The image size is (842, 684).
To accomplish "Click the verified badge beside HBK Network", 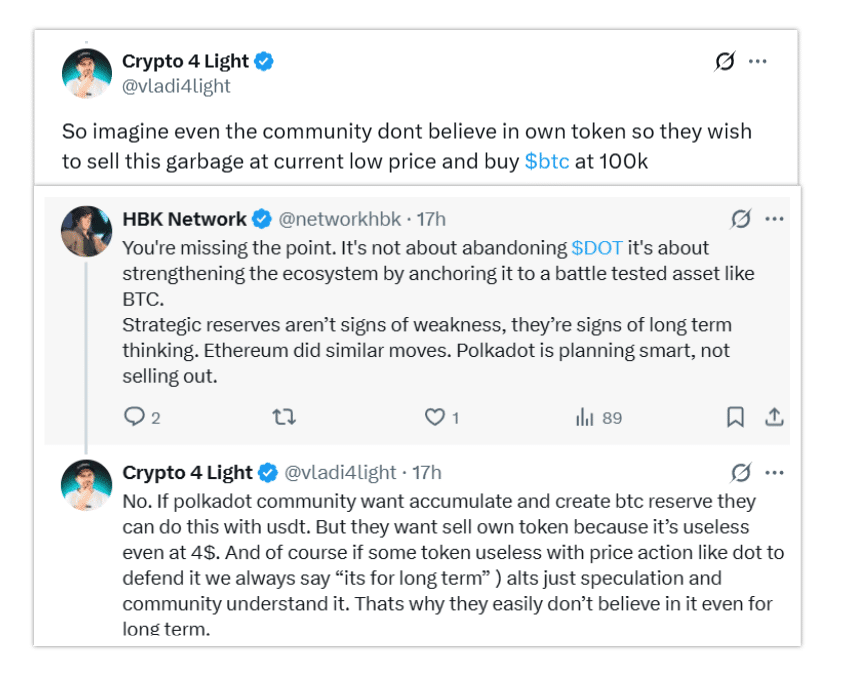I will (262, 218).
